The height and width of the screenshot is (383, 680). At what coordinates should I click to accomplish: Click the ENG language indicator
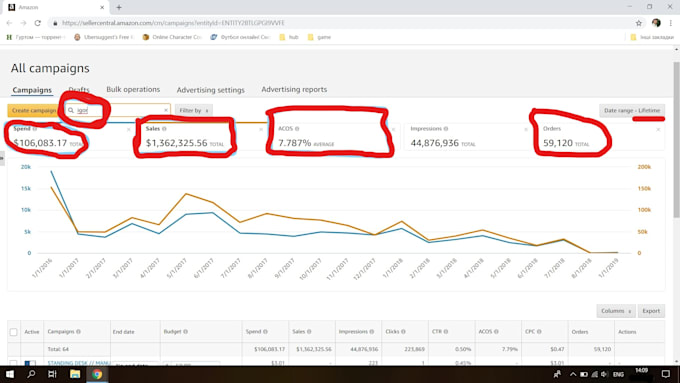click(x=618, y=374)
